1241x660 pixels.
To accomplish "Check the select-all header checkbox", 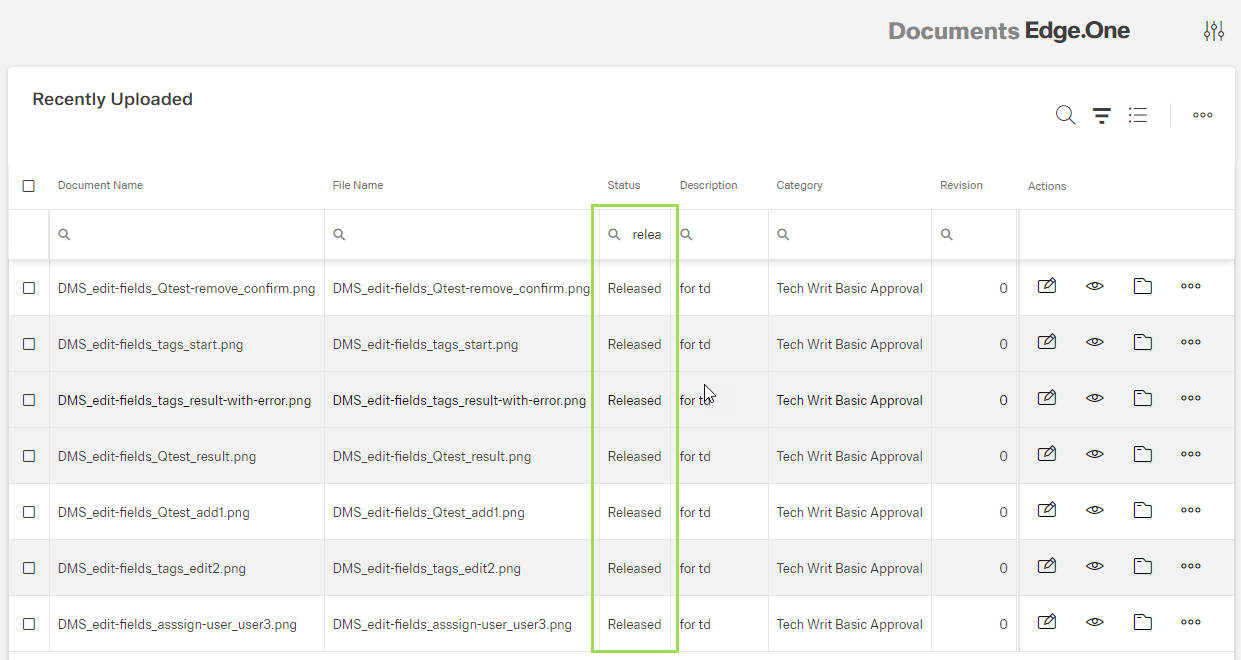I will click(x=29, y=186).
